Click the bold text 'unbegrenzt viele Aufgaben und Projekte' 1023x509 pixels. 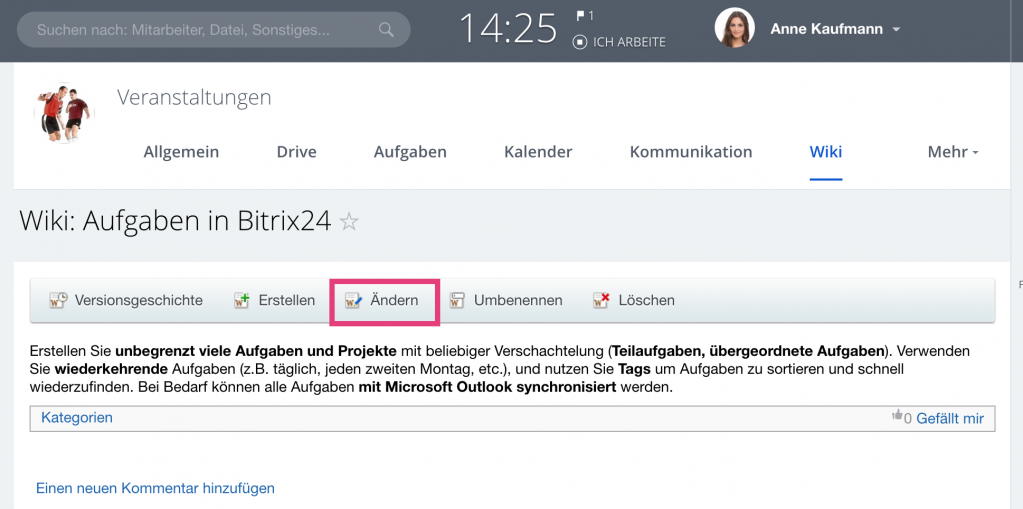tap(256, 351)
